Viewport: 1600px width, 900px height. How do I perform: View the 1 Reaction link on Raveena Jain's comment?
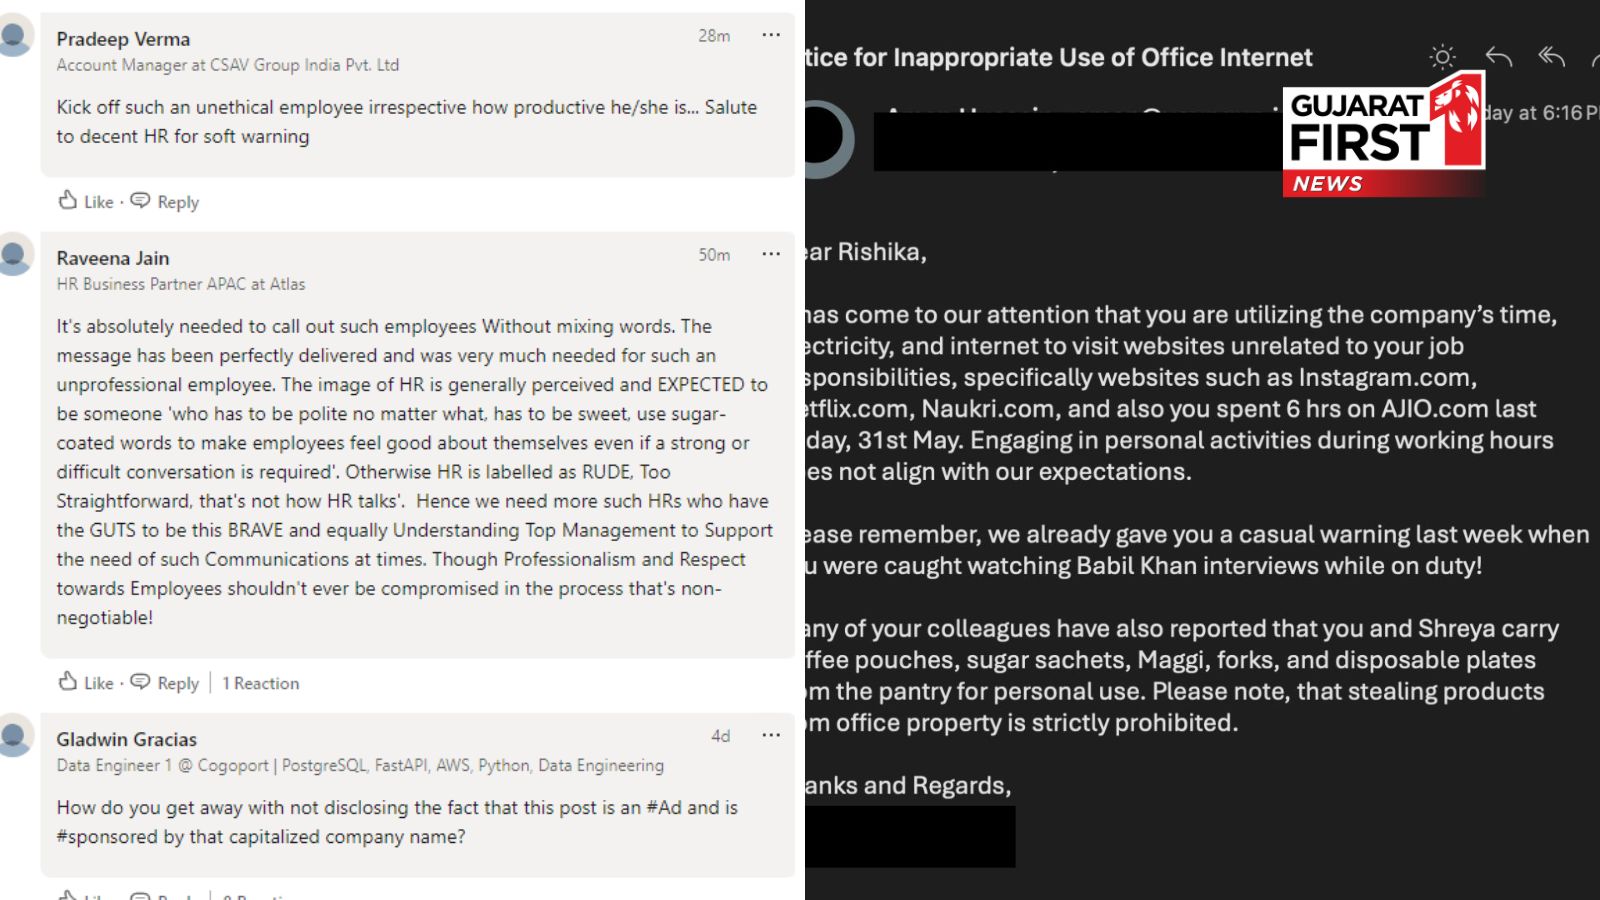(260, 683)
